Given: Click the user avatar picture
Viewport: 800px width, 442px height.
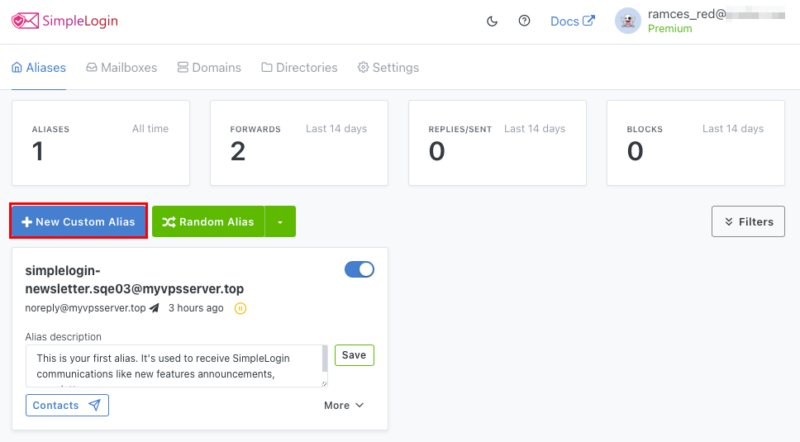Looking at the screenshot, I should pos(628,21).
